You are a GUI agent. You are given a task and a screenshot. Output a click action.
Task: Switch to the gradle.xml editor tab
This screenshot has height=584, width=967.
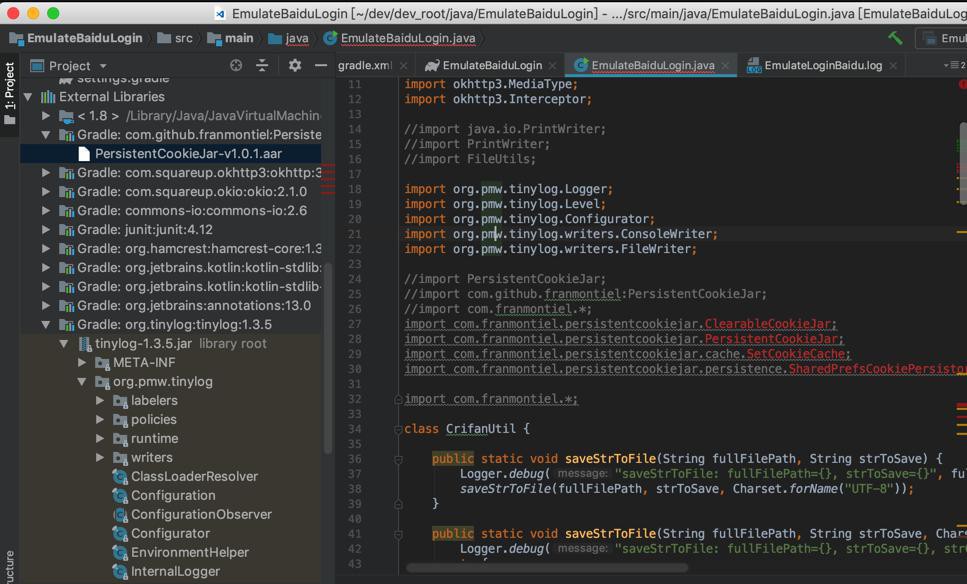click(364, 65)
